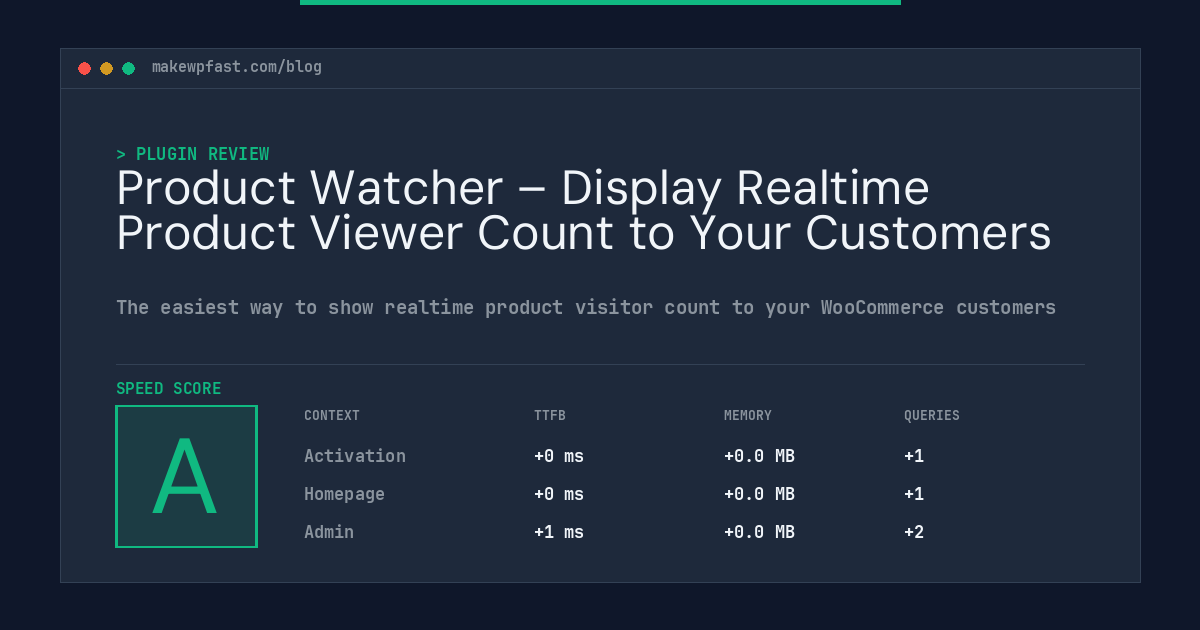Image resolution: width=1200 pixels, height=630 pixels.
Task: Click the green window dot
Action: (x=128, y=68)
